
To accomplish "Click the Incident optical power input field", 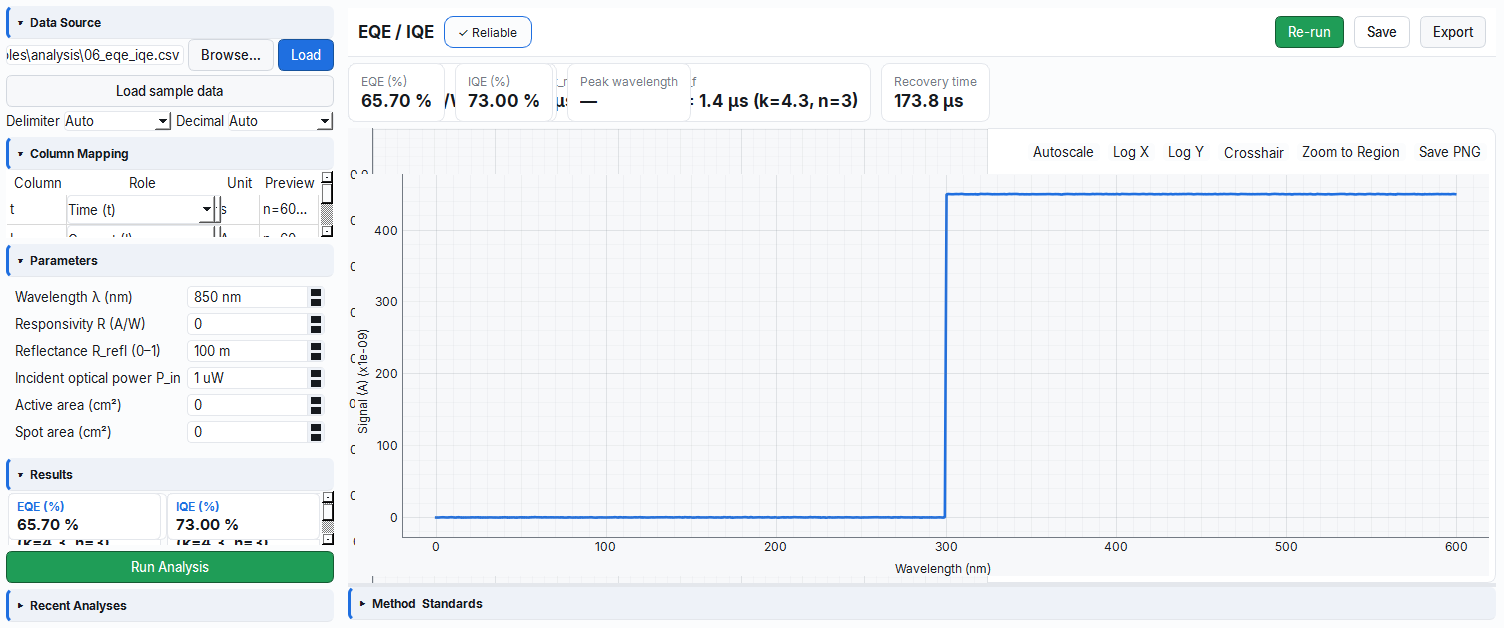I will 247,378.
